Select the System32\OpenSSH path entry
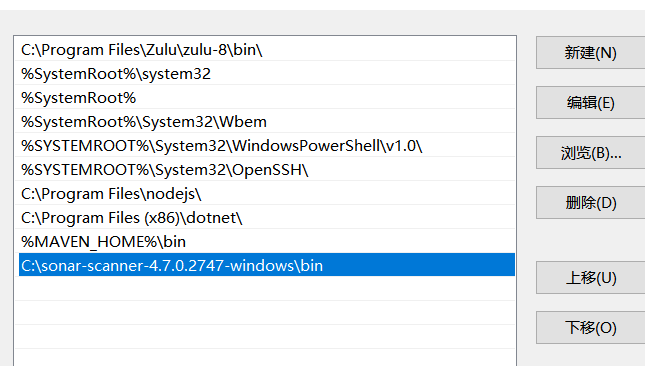 coord(265,169)
